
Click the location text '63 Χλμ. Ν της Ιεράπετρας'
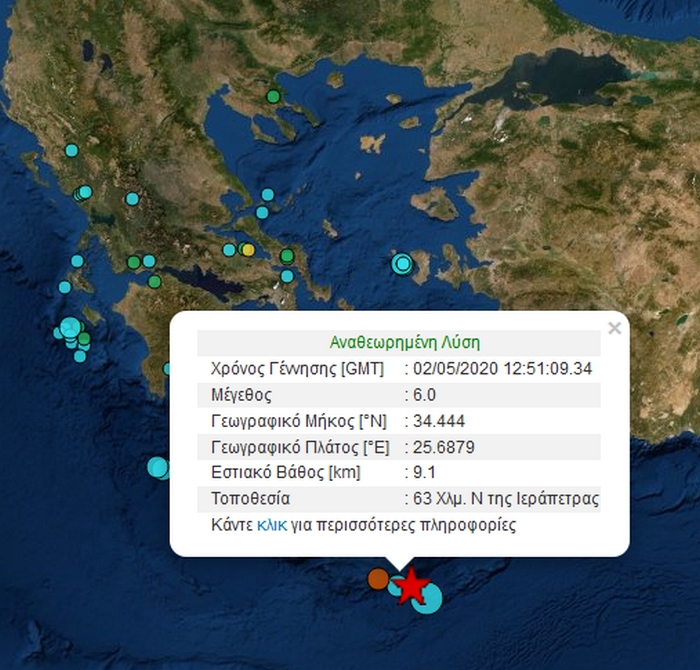pyautogui.click(x=506, y=498)
